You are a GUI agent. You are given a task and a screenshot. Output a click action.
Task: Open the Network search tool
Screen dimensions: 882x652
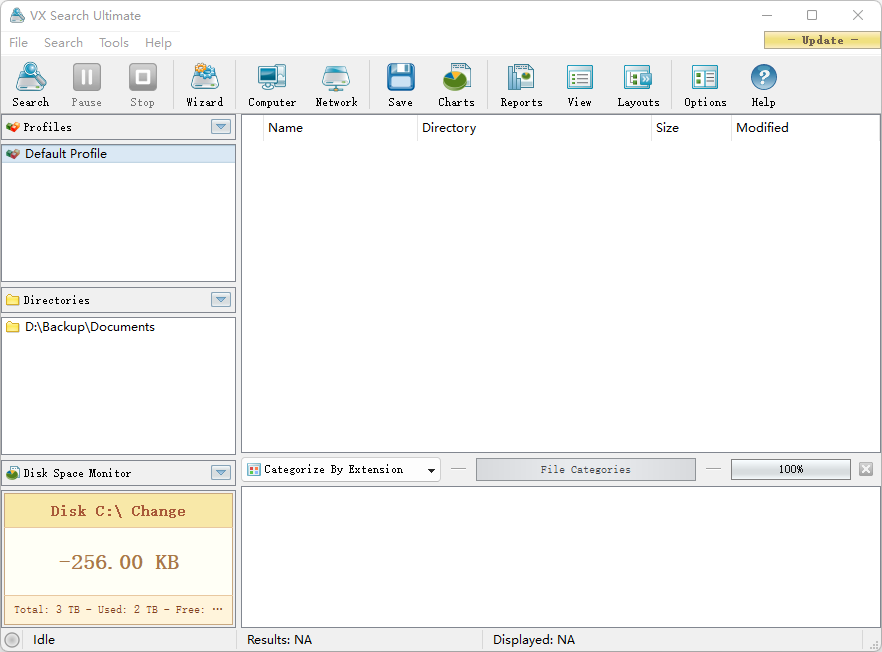(x=336, y=85)
